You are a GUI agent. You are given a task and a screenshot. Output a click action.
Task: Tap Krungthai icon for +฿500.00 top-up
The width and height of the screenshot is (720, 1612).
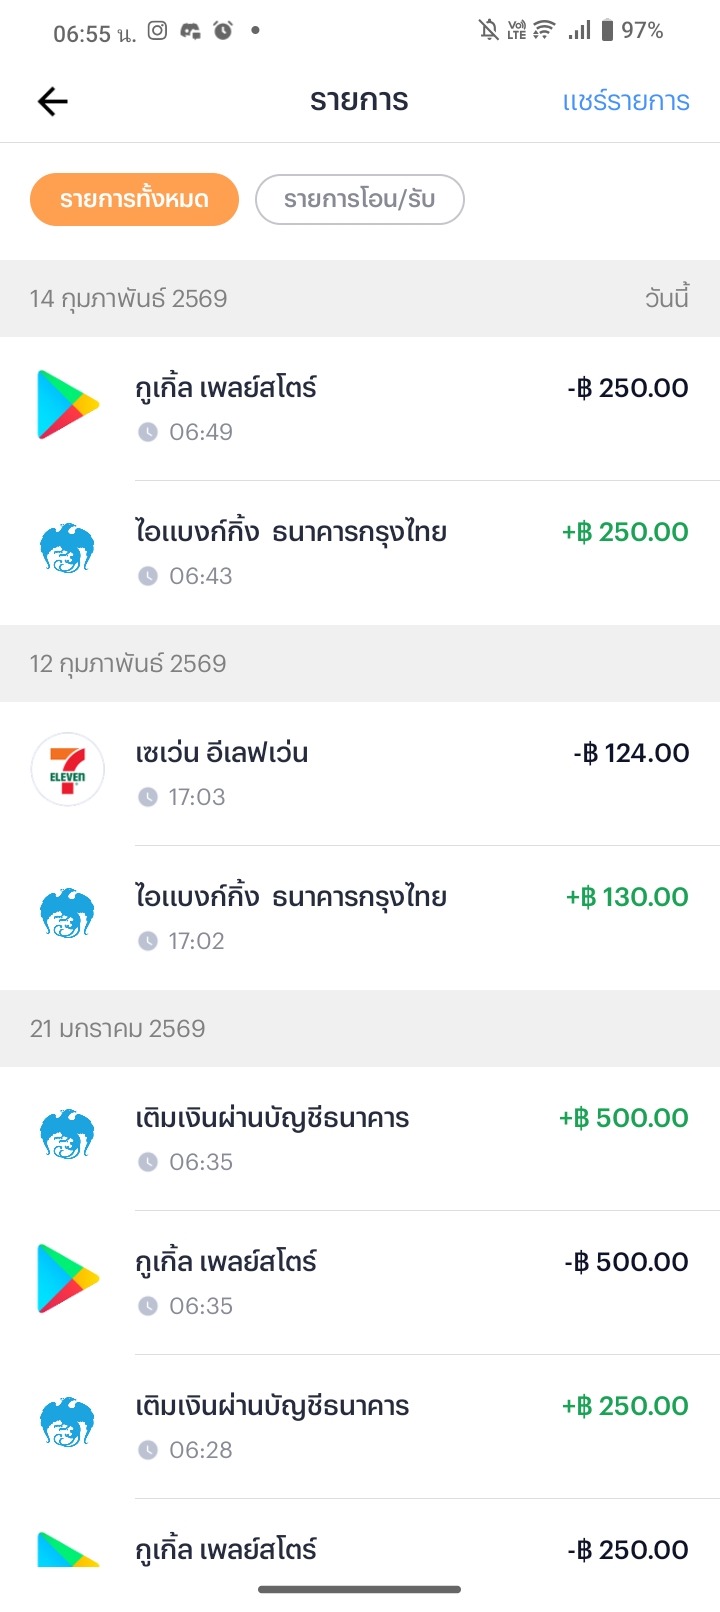tap(68, 1135)
